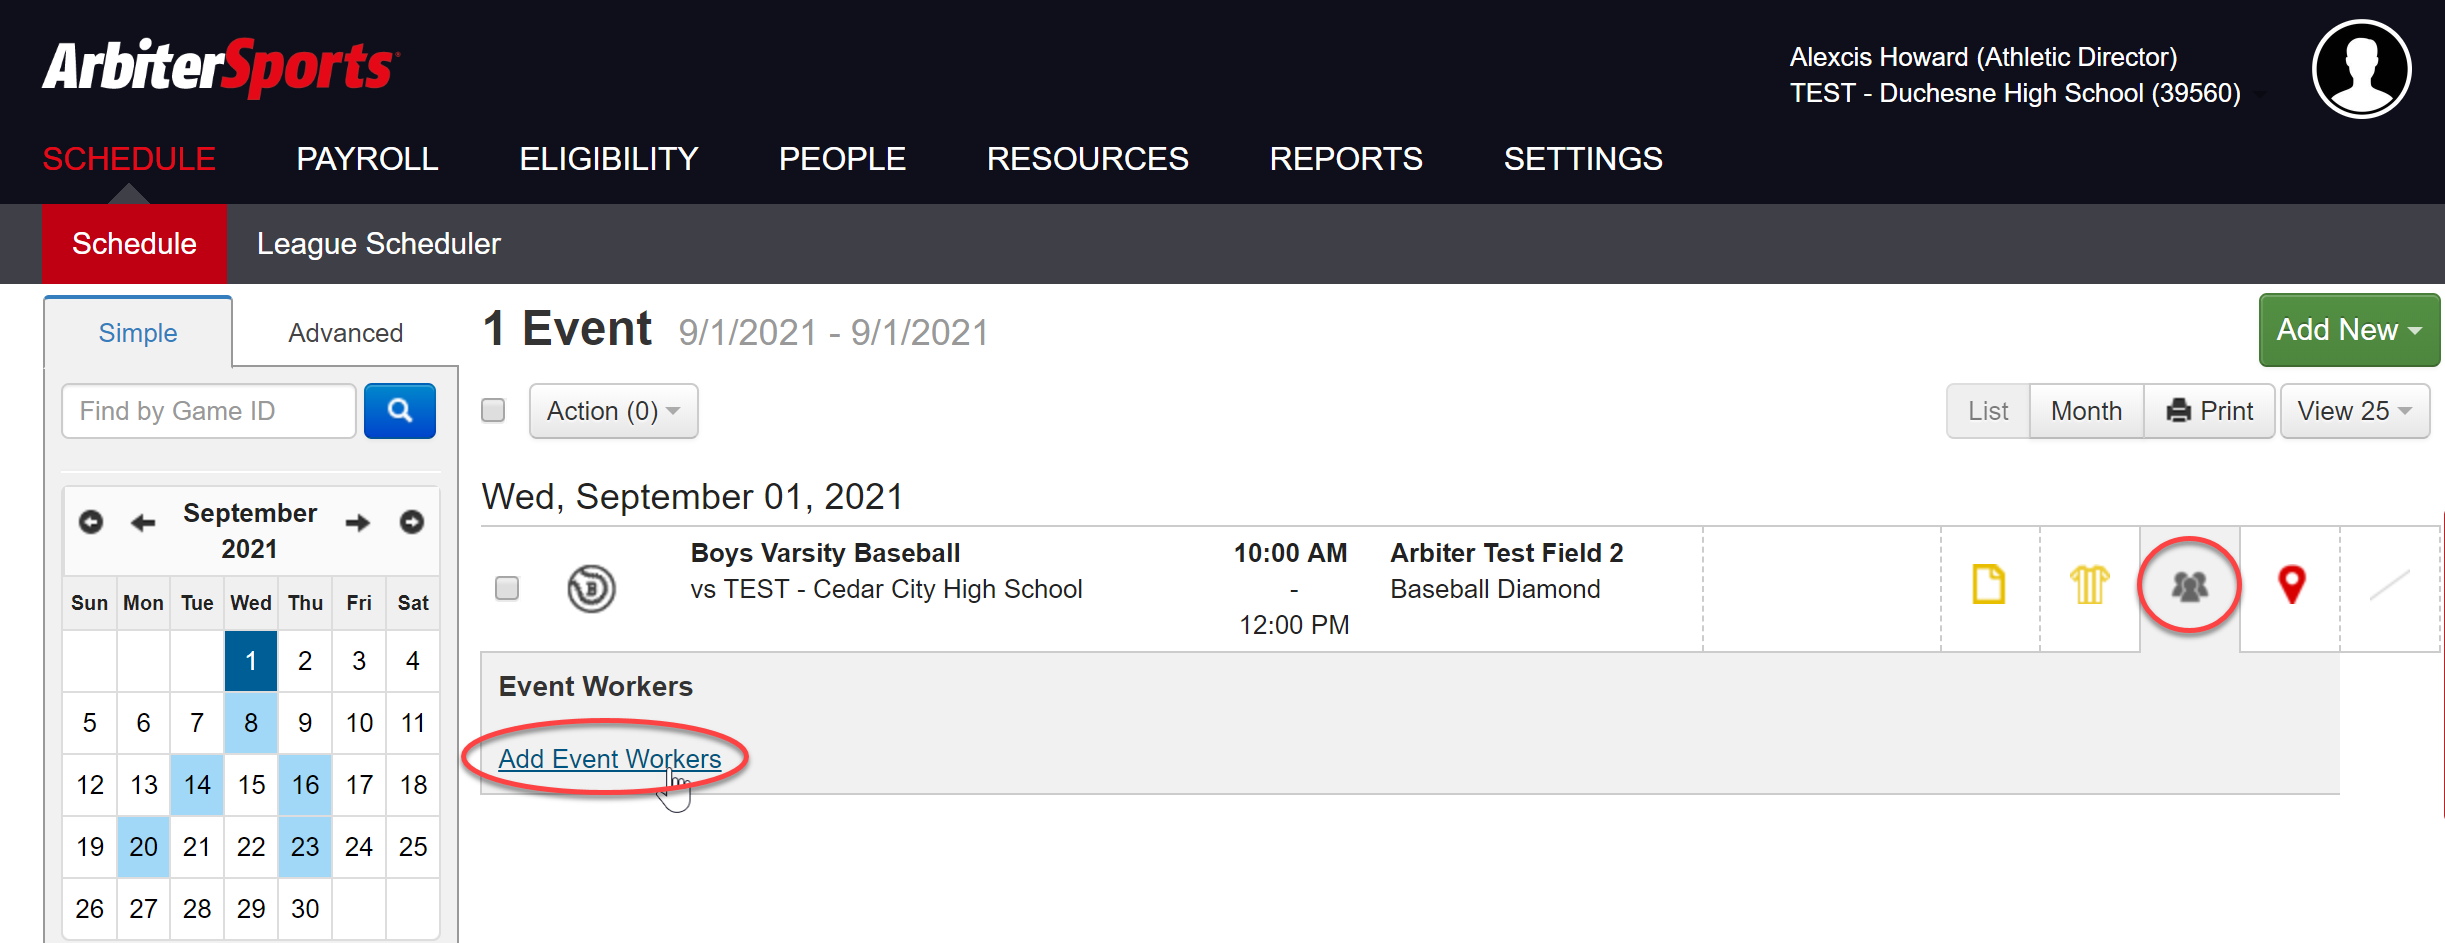Image resolution: width=2445 pixels, height=943 pixels.
Task: Click the blue search magnifier button
Action: [x=399, y=411]
